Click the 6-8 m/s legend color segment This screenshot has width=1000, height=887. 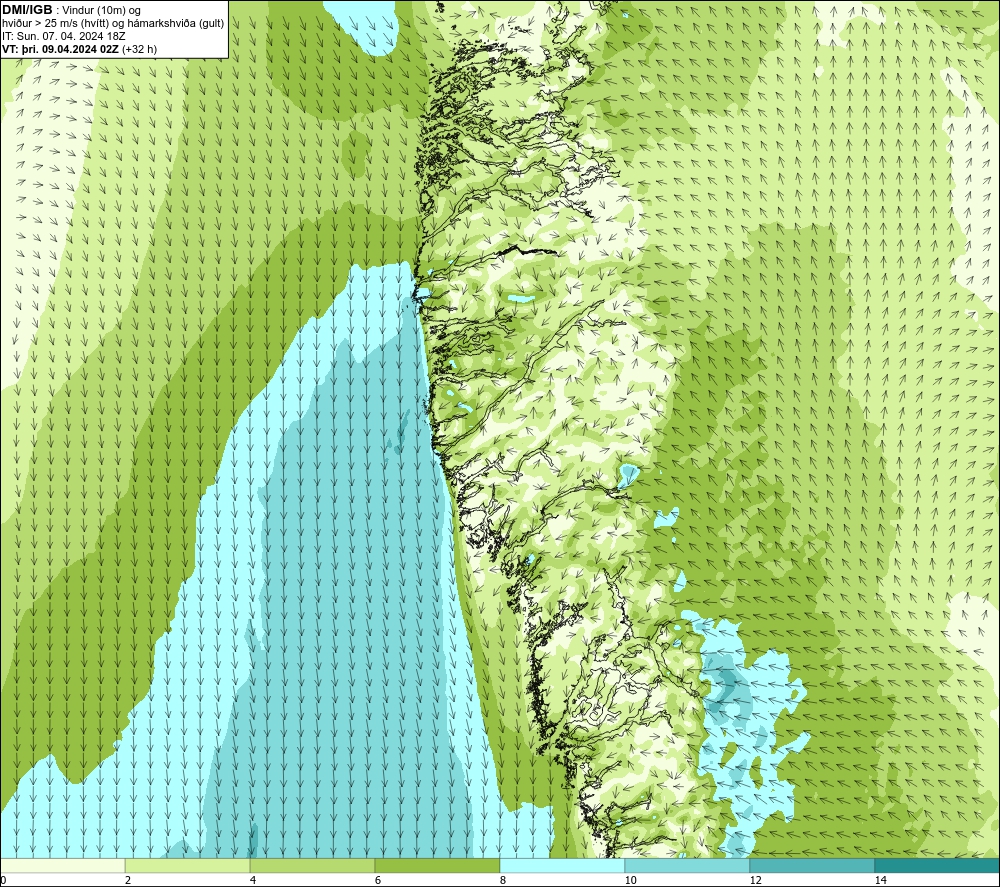click(x=438, y=865)
